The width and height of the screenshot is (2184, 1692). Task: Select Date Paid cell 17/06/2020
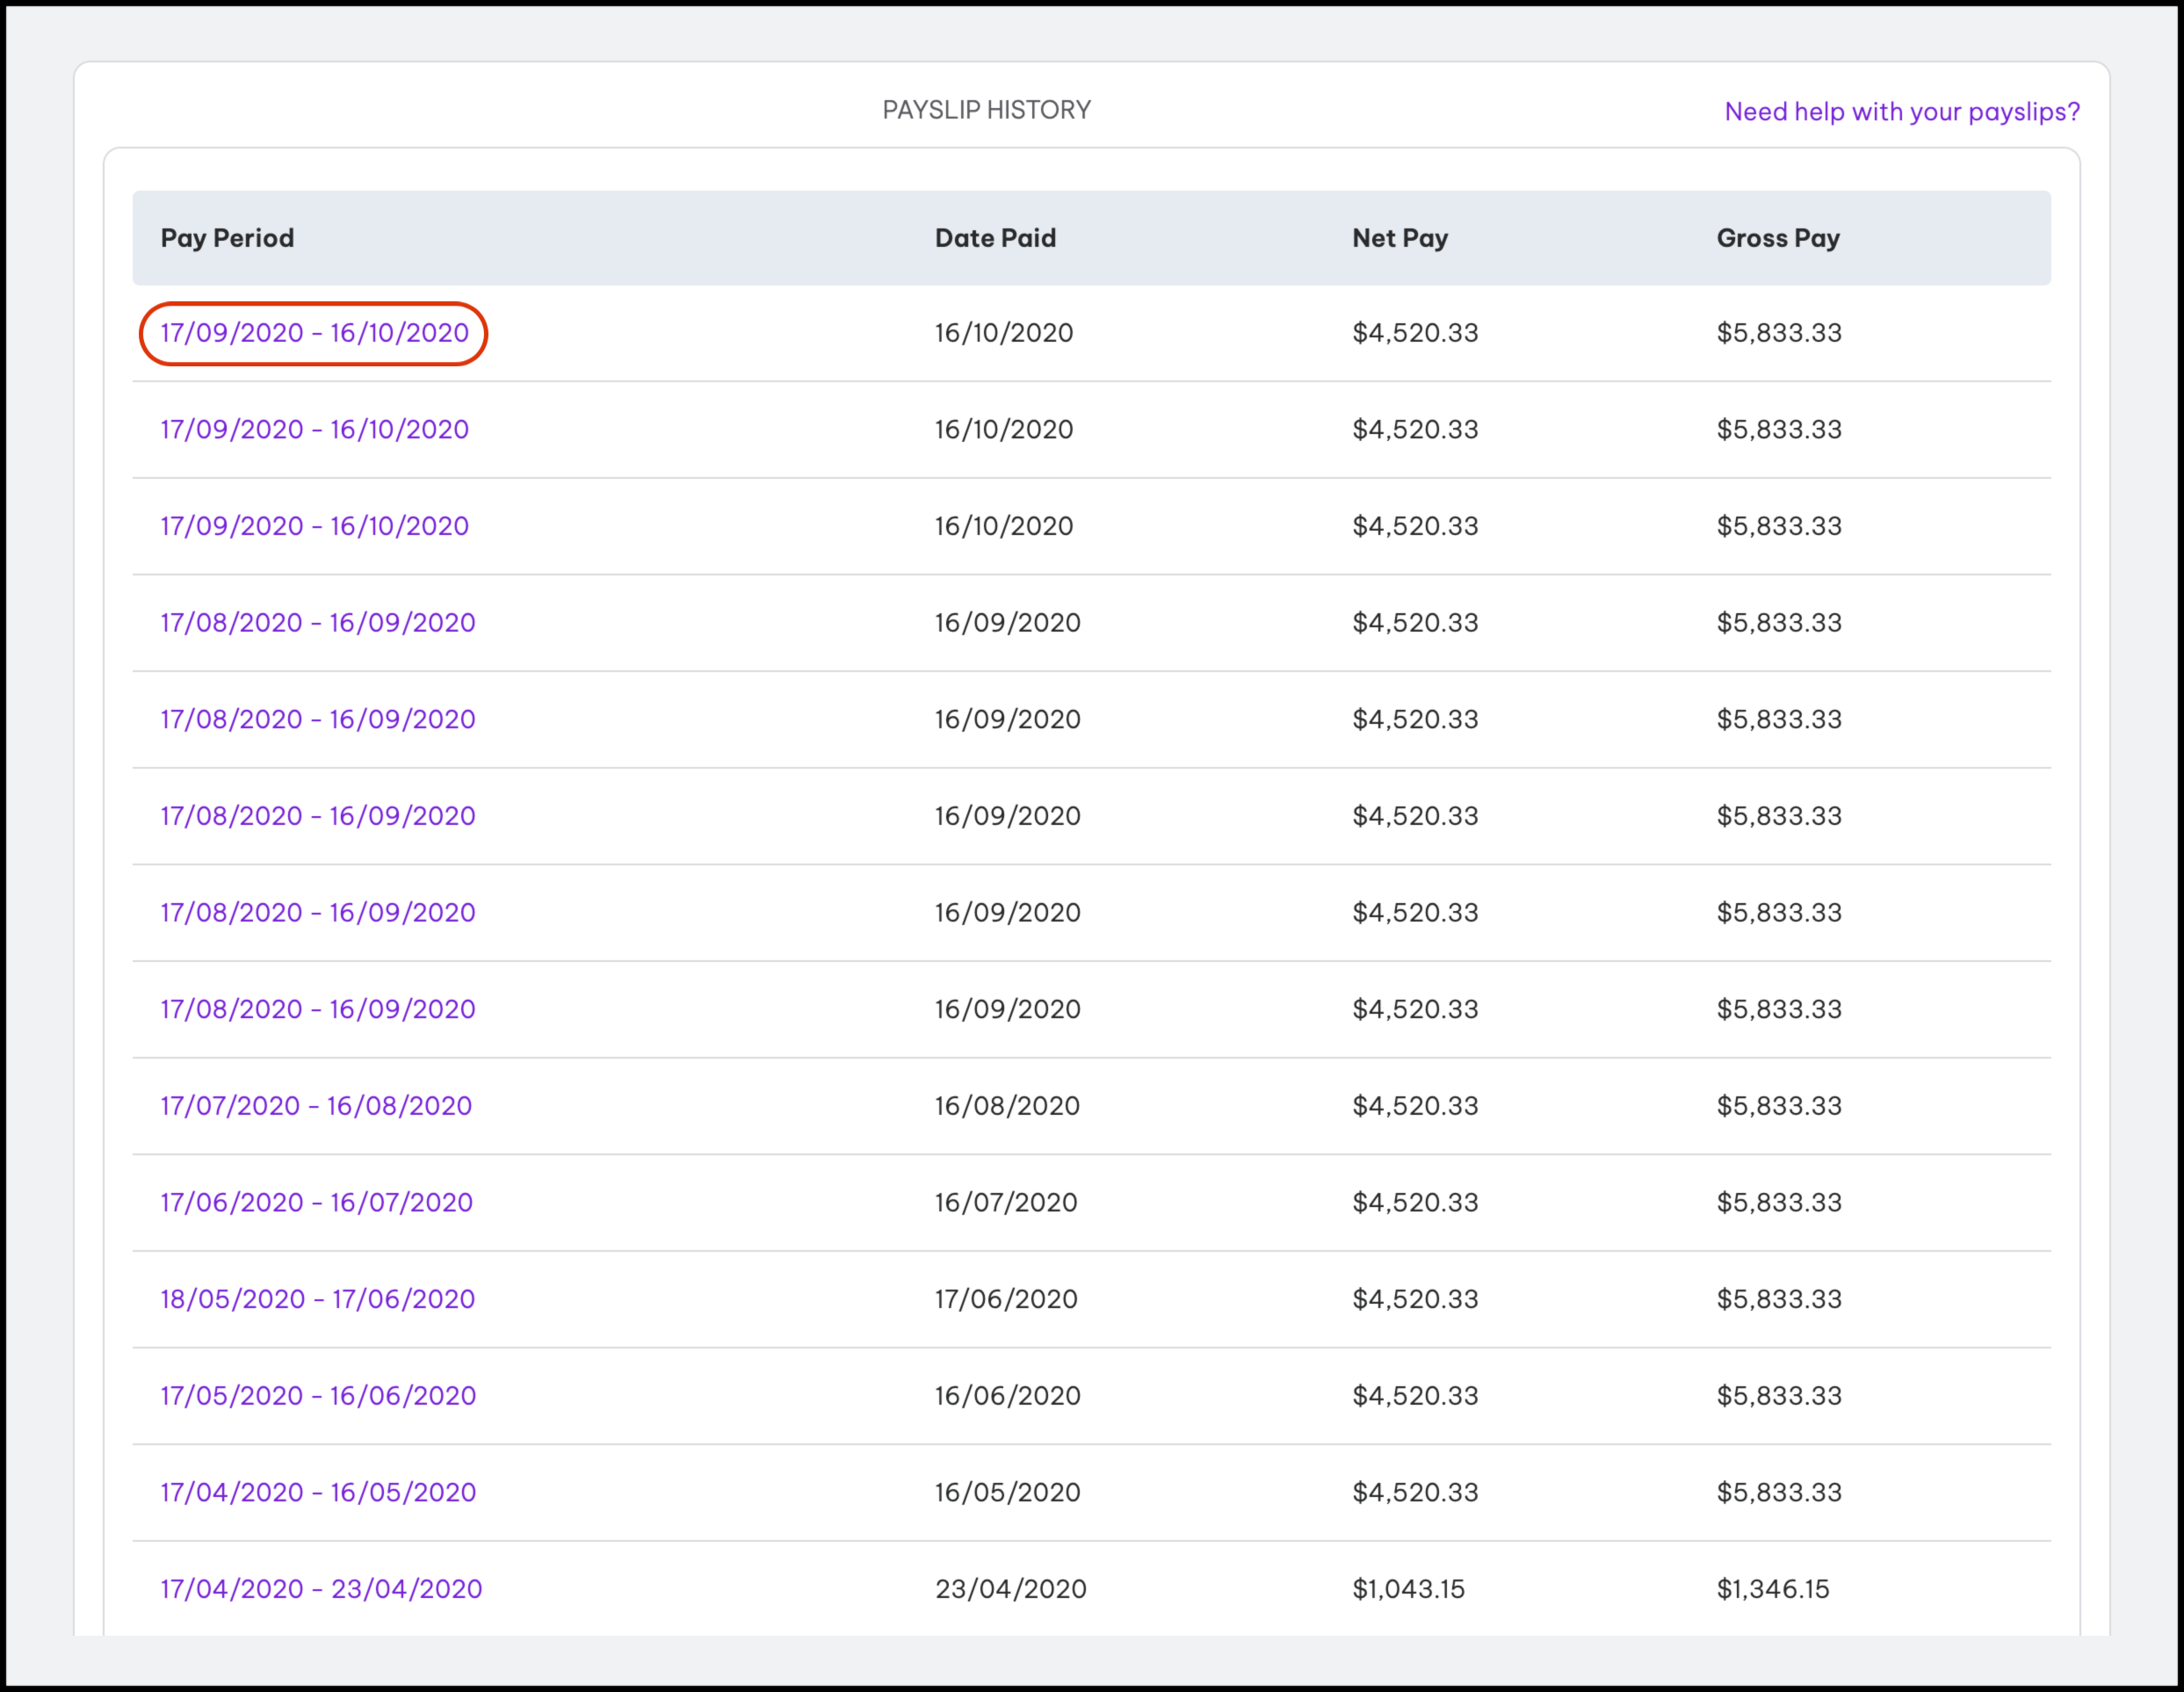click(x=1006, y=1299)
